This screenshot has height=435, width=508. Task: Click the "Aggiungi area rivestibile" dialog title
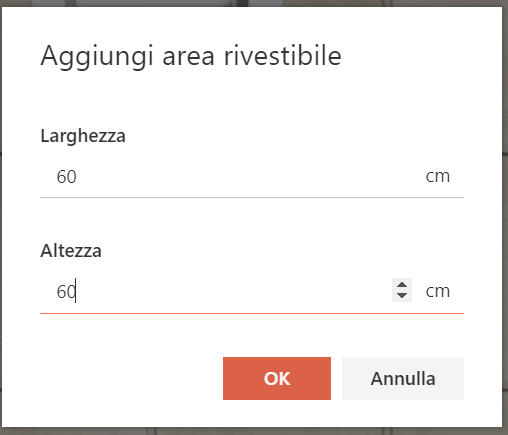(x=191, y=56)
